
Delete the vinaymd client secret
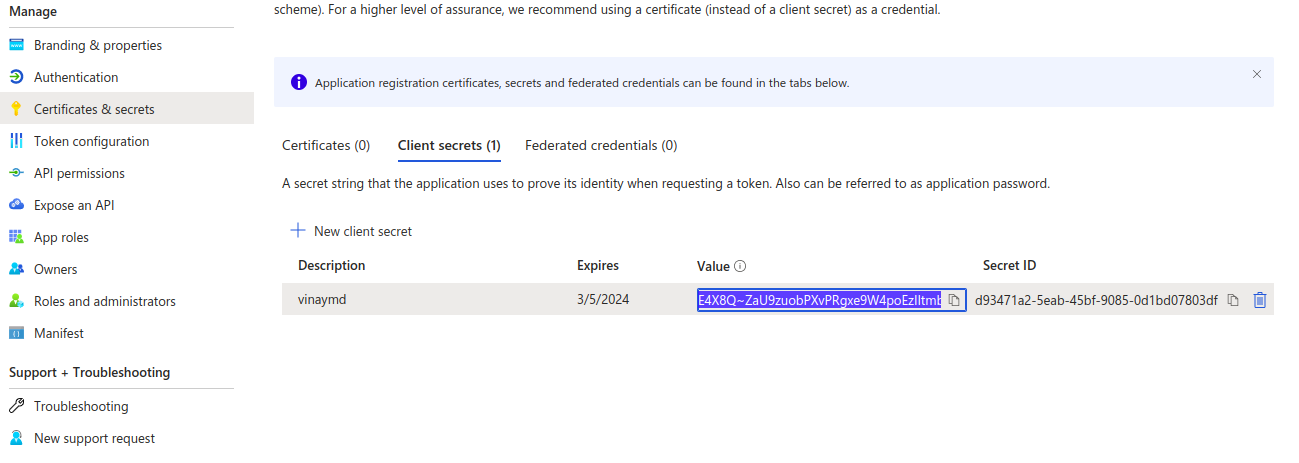[1260, 300]
